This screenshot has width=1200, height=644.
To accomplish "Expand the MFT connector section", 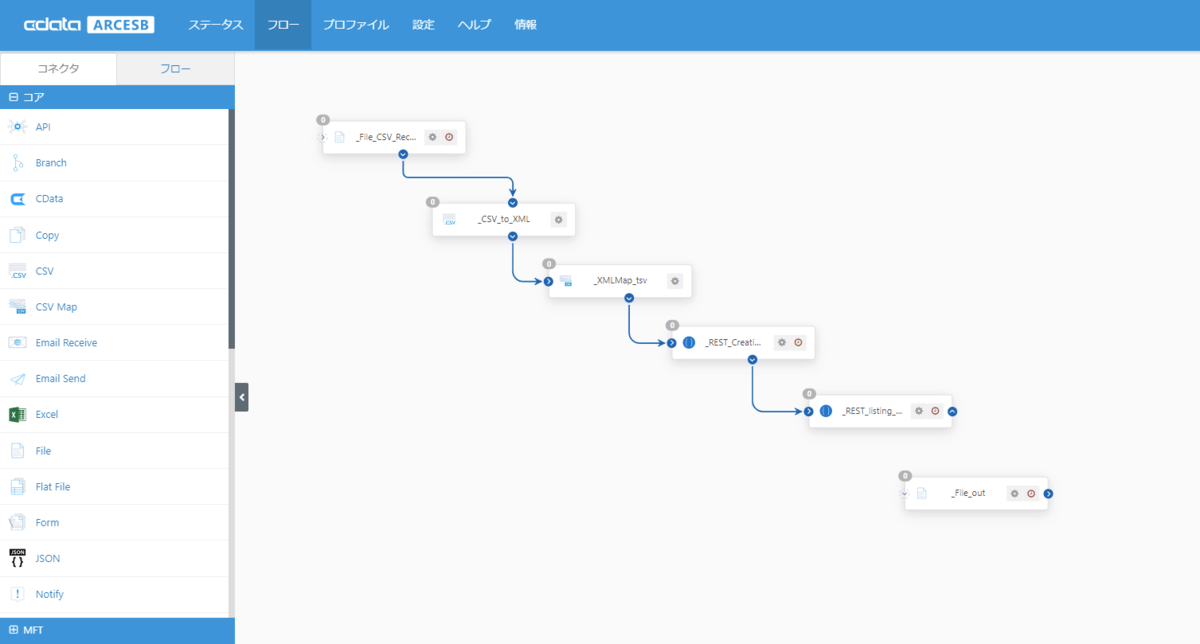I will coord(13,630).
